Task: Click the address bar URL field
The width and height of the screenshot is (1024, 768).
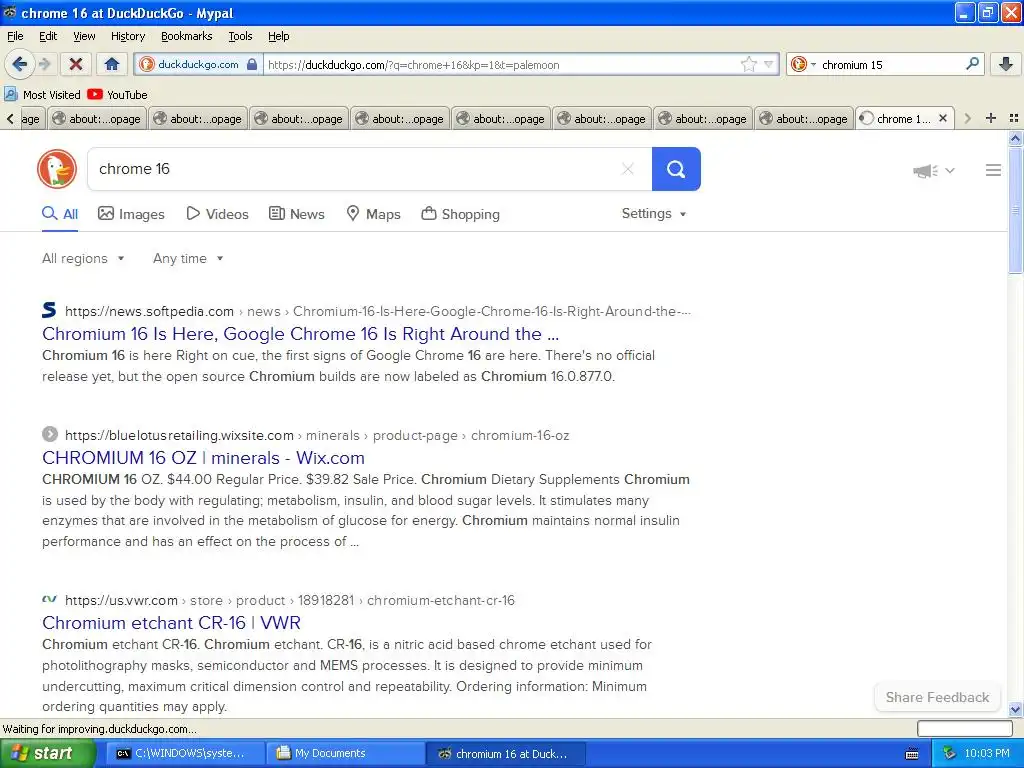Action: 500,65
